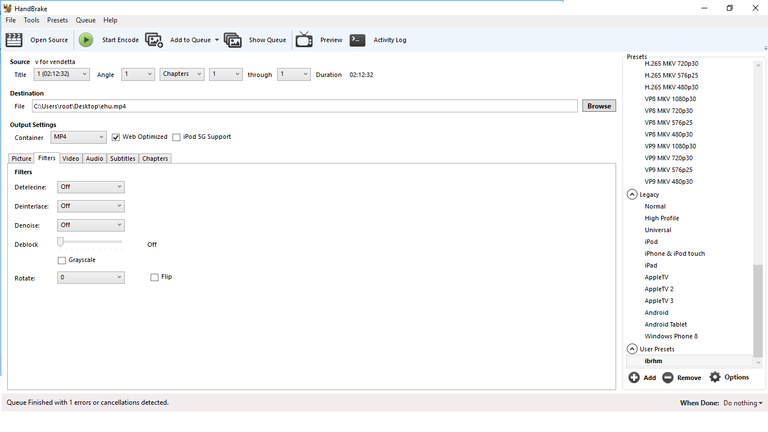Select the Windows Phone 8 preset
This screenshot has height=432, width=768.
click(x=671, y=336)
